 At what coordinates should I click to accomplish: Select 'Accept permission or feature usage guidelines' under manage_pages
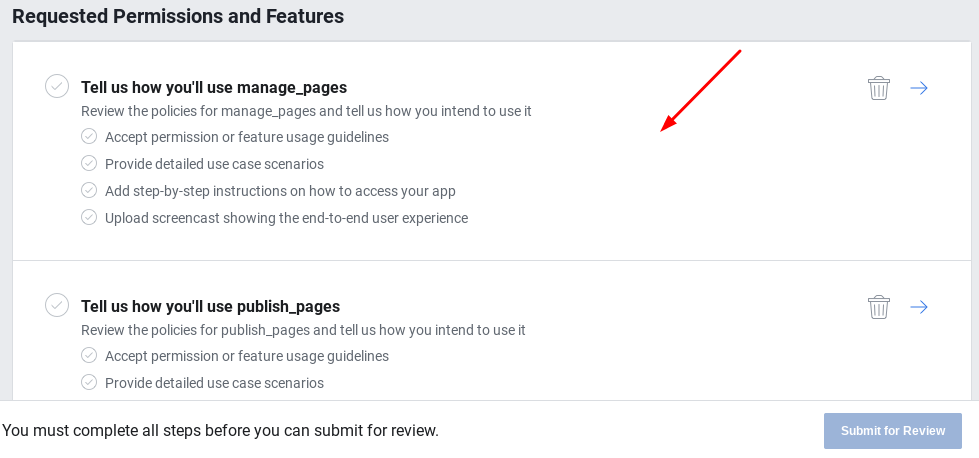pos(247,137)
